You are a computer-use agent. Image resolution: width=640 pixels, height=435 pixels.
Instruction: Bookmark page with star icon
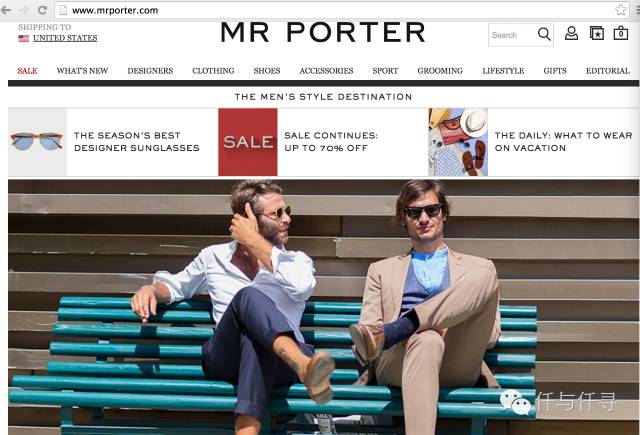click(x=620, y=10)
